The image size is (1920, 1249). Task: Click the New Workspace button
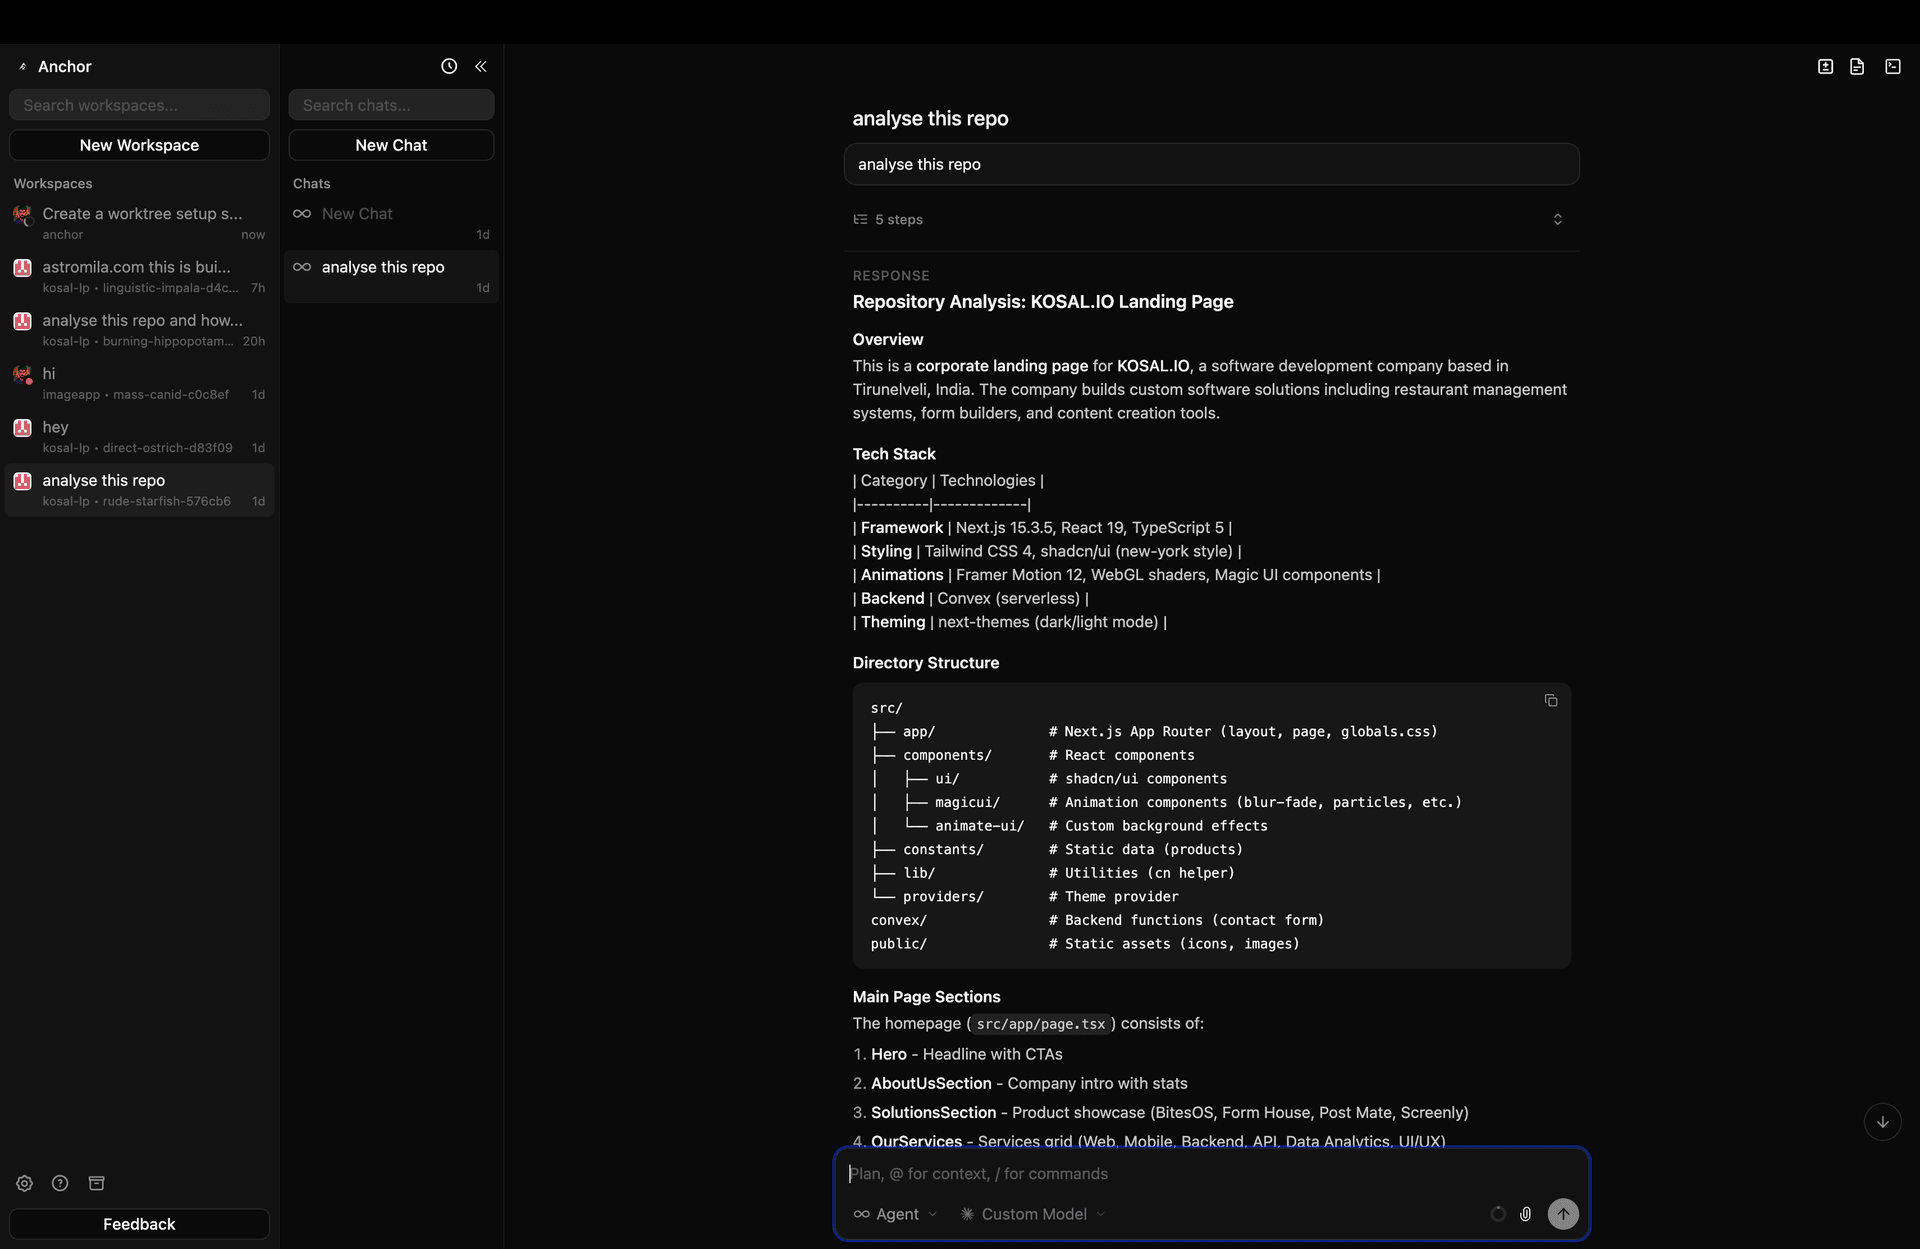pyautogui.click(x=139, y=145)
